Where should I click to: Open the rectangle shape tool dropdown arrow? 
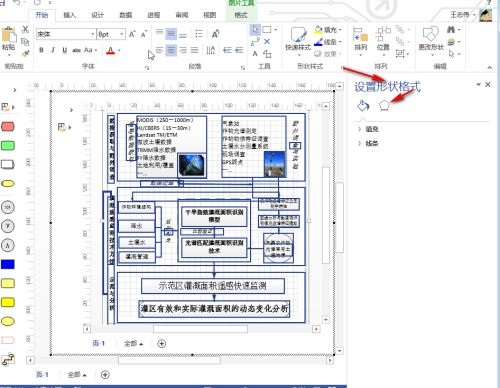(276, 30)
